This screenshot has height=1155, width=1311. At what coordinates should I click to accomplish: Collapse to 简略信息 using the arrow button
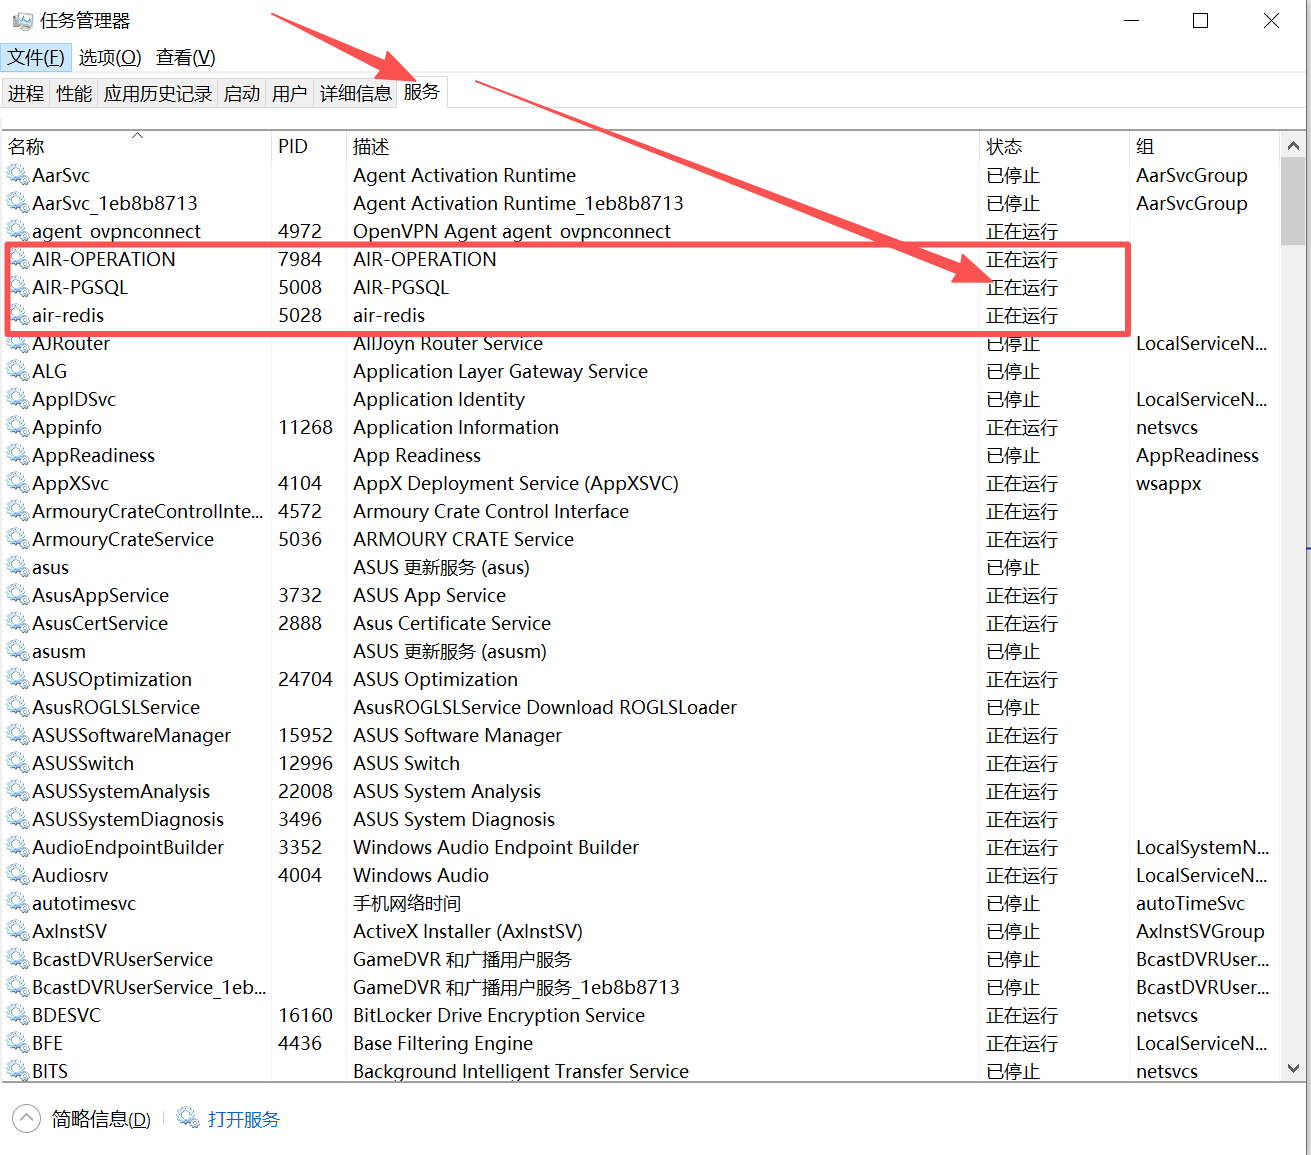[x=27, y=1118]
